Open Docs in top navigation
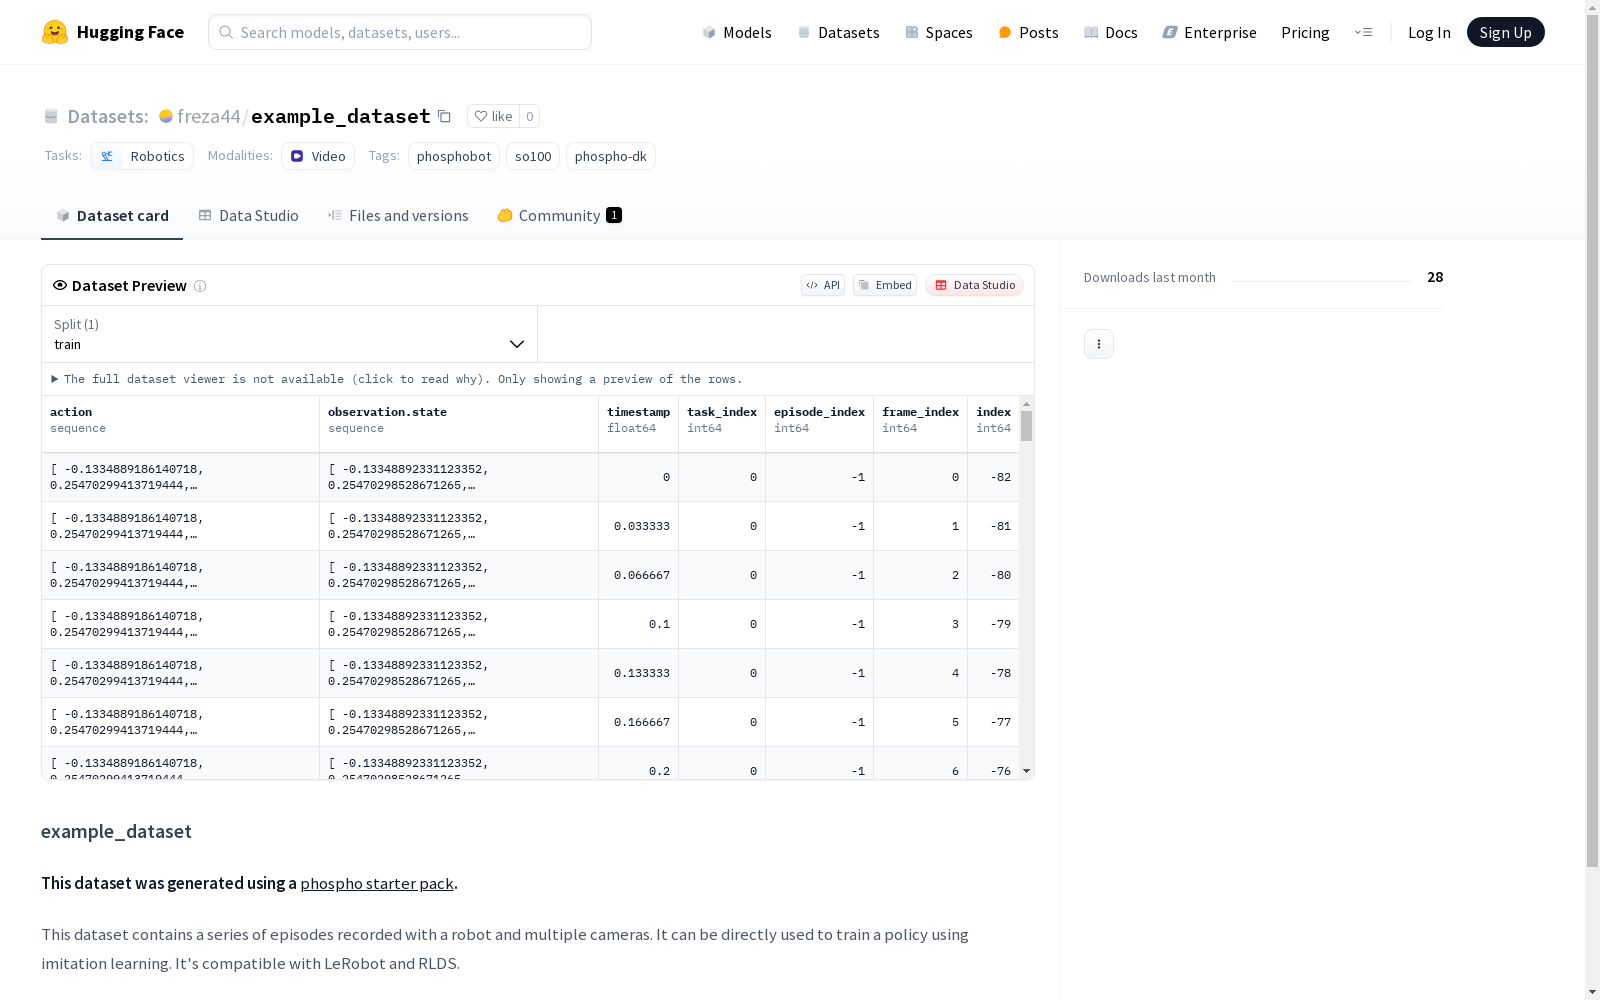Image resolution: width=1600 pixels, height=1000 pixels. click(1111, 32)
